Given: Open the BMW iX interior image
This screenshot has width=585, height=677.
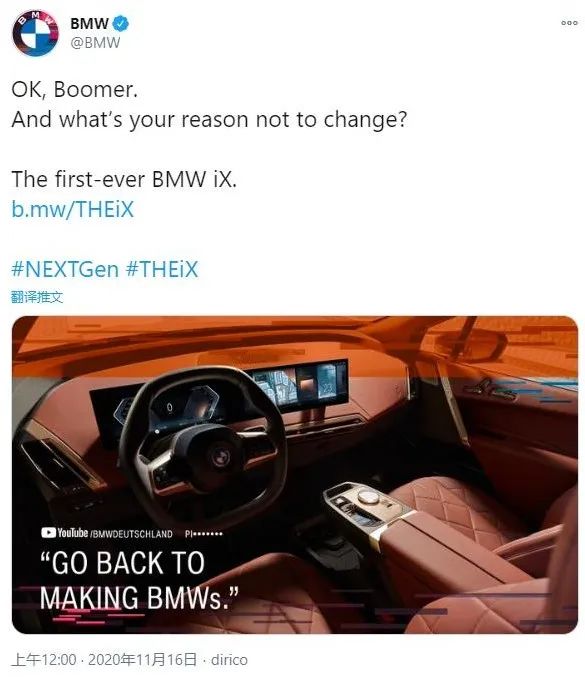Looking at the screenshot, I should coord(295,475).
